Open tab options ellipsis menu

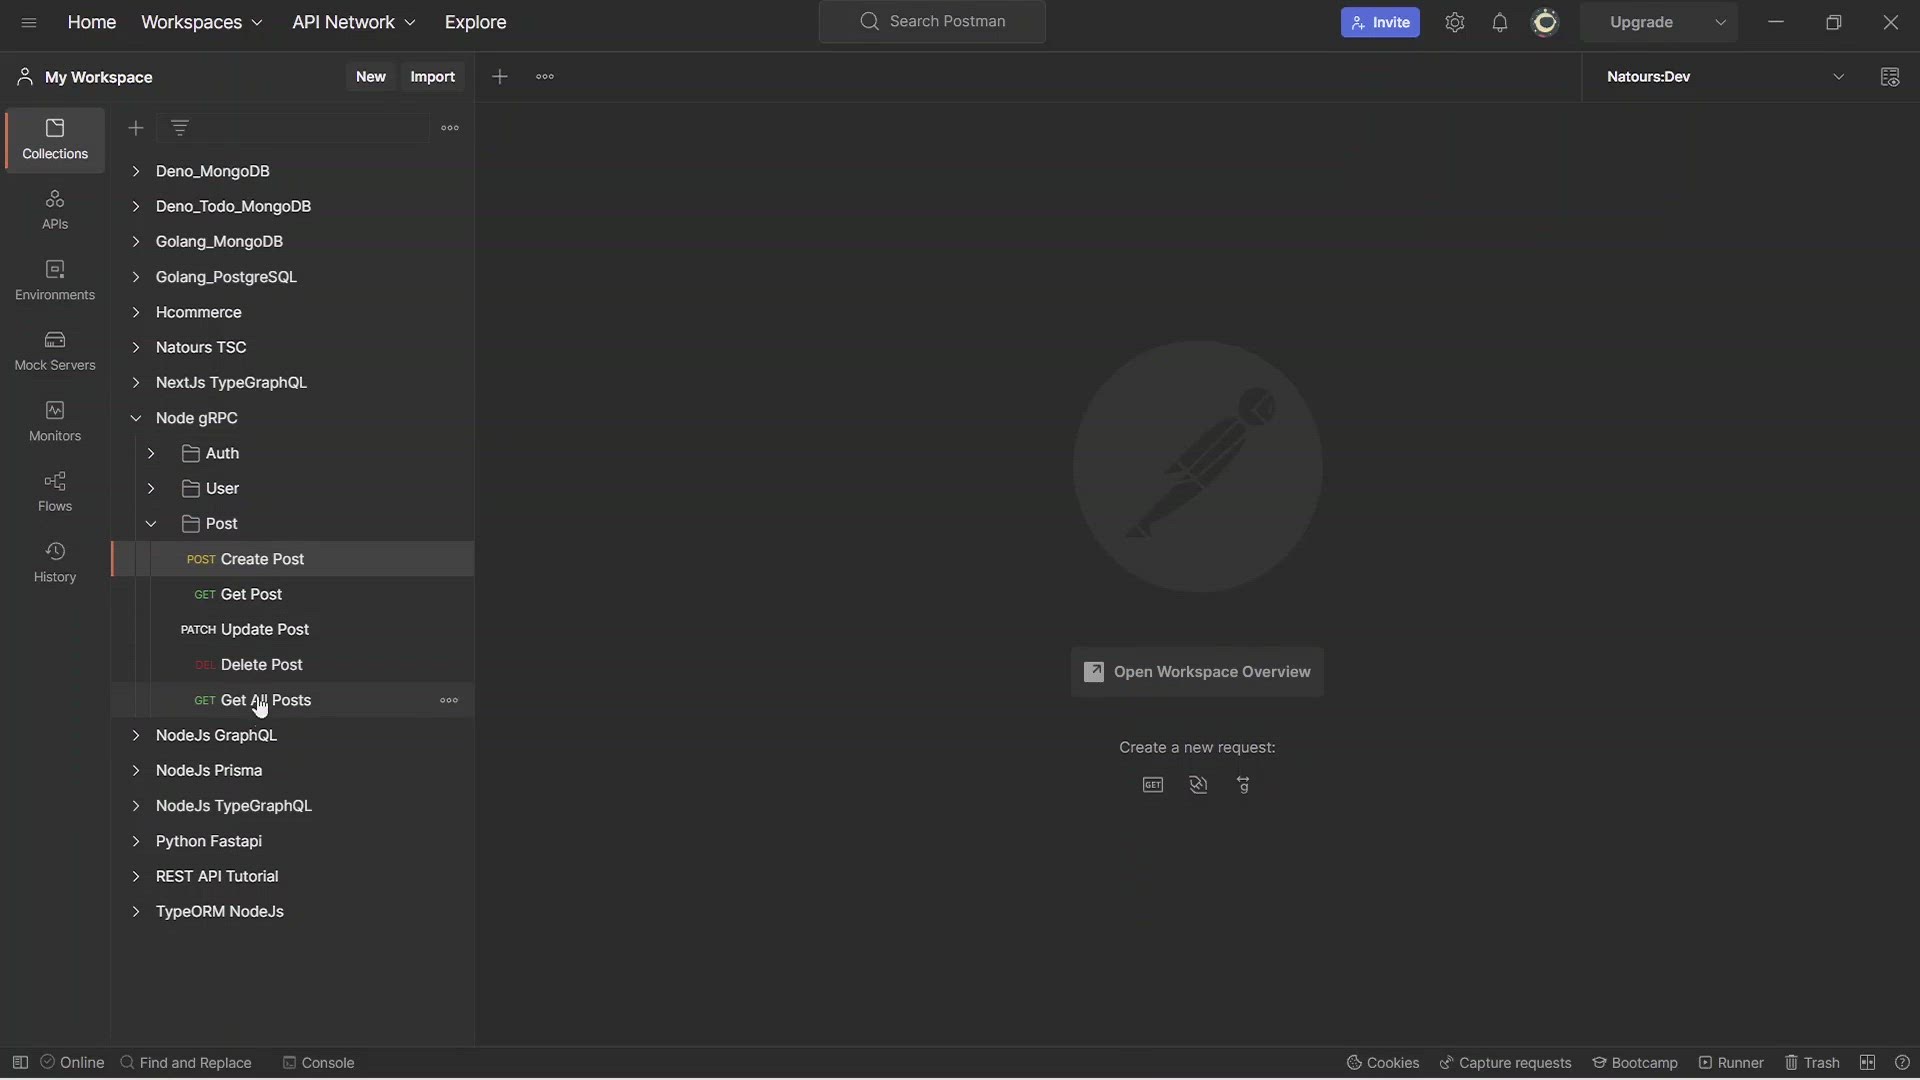(x=545, y=77)
